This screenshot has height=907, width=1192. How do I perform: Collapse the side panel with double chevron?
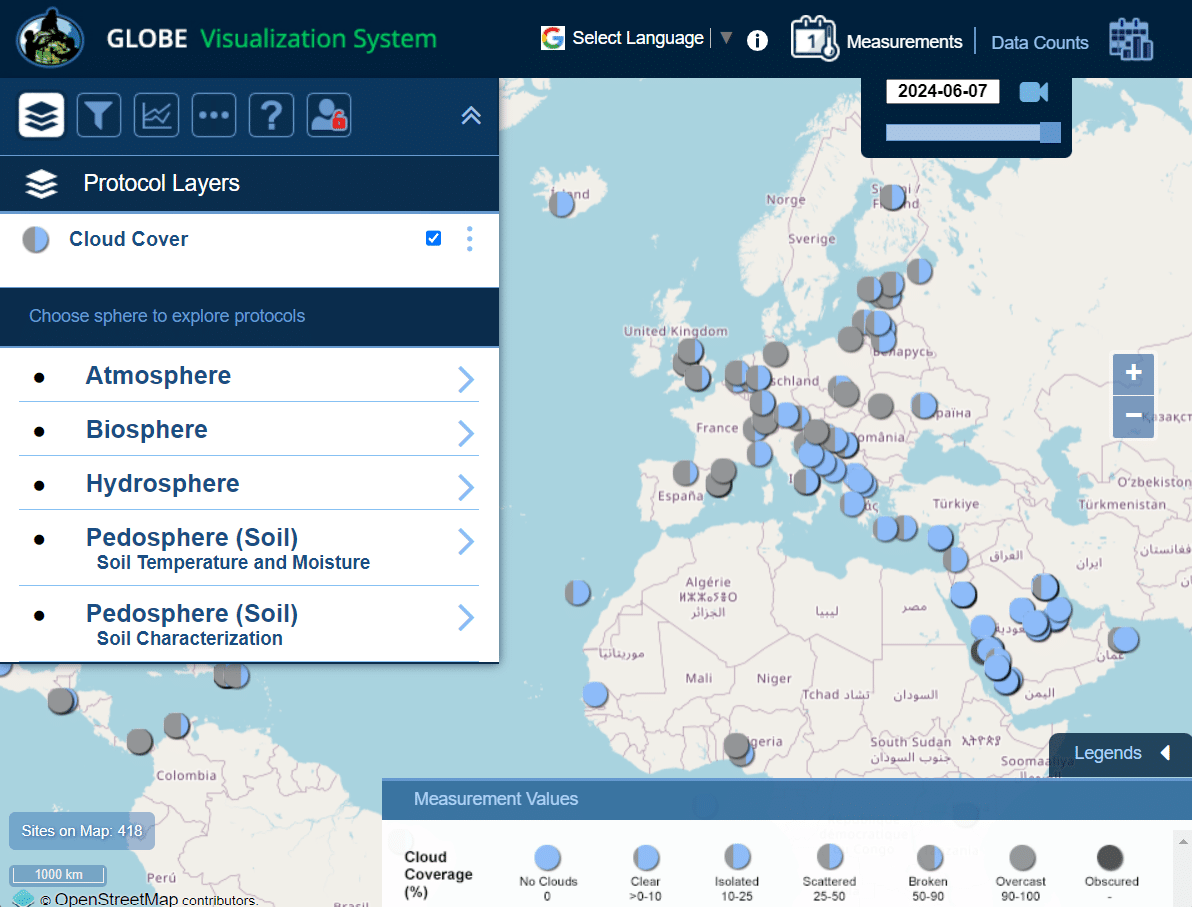pyautogui.click(x=471, y=115)
